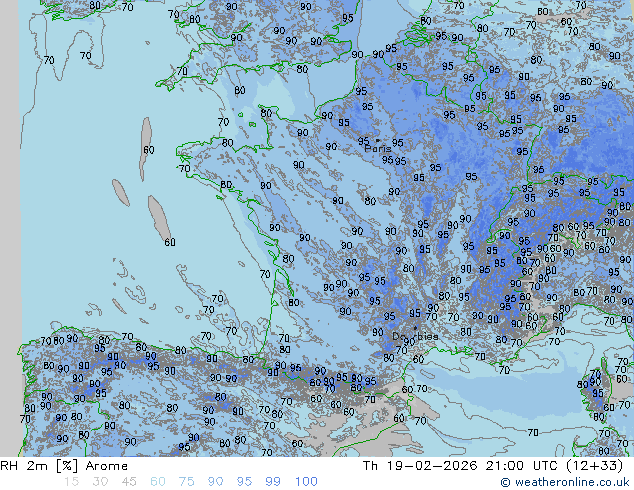Click the Dourbies city dot marker
Image resolution: width=634 pixels, height=490 pixels.
(x=415, y=328)
